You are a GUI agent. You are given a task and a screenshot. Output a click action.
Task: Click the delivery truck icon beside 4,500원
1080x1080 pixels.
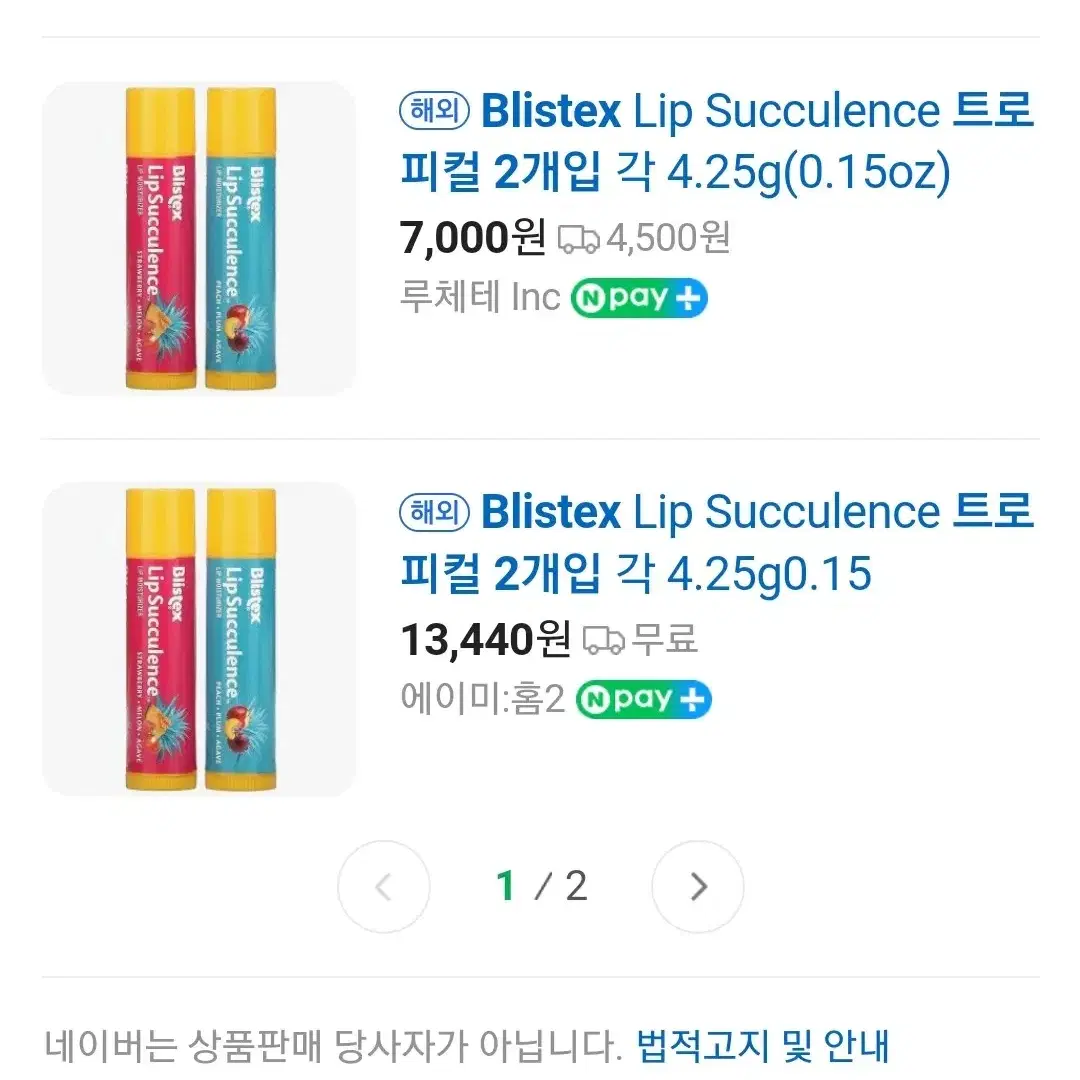click(x=578, y=239)
